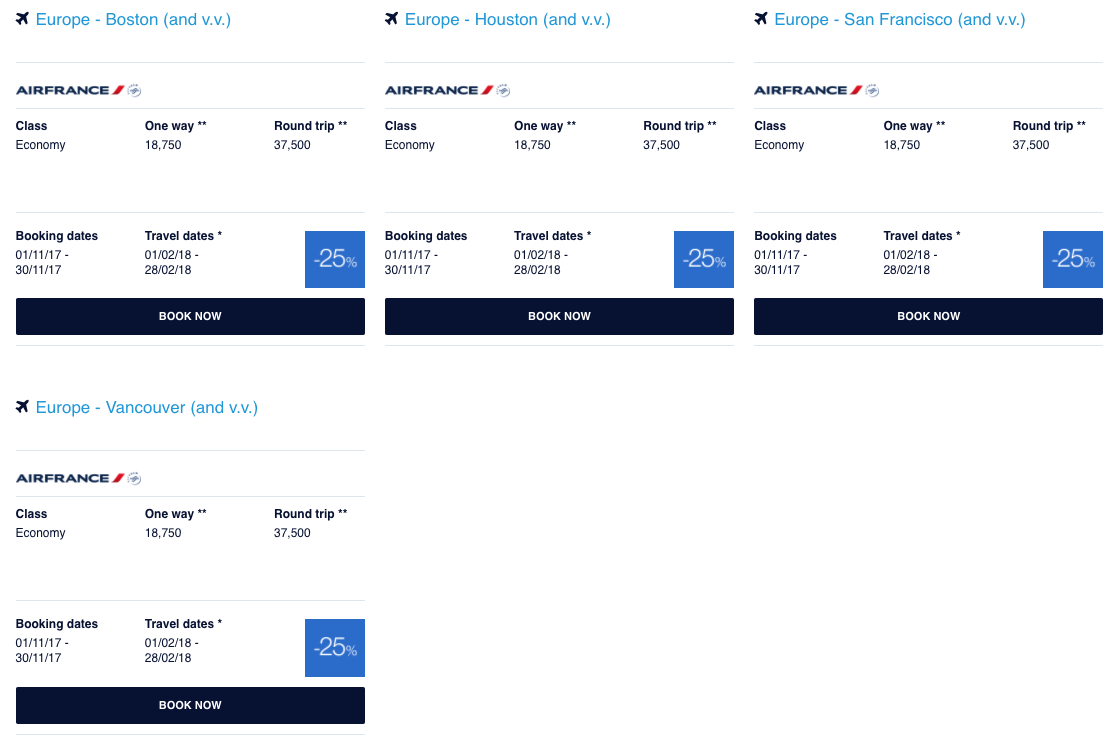Open the Europe - Boston (and v.v.) link
The width and height of the screenshot is (1118, 745).
133,19
